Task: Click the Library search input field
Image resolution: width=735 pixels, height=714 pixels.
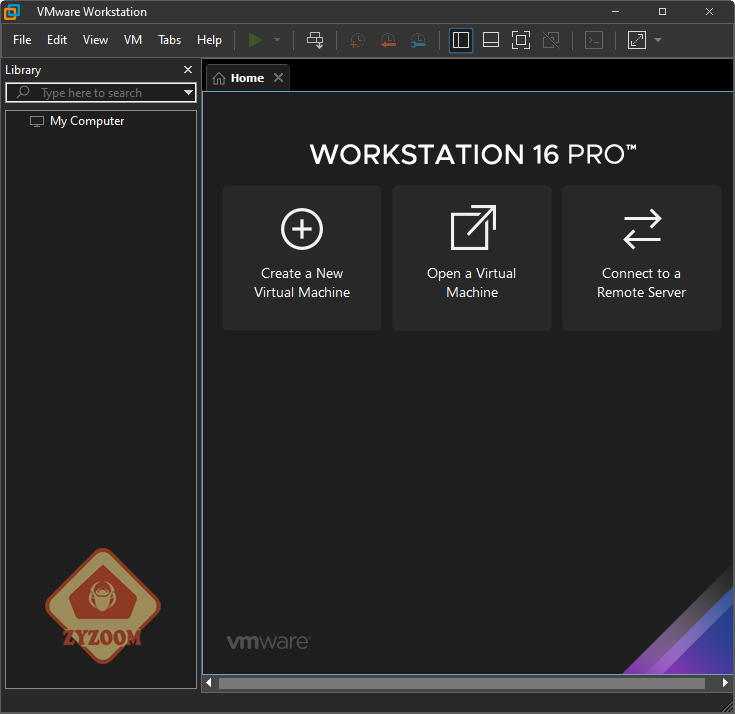Action: [x=101, y=93]
